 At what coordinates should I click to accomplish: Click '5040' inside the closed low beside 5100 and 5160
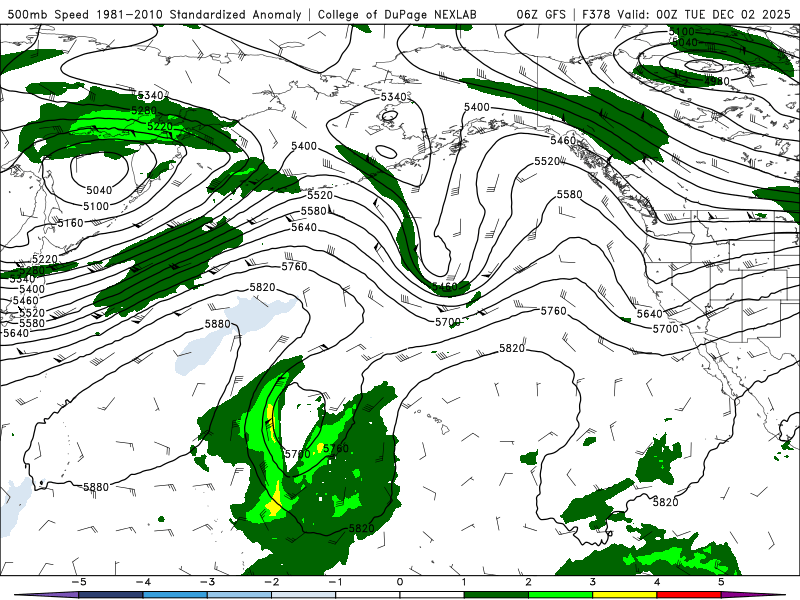[99, 190]
